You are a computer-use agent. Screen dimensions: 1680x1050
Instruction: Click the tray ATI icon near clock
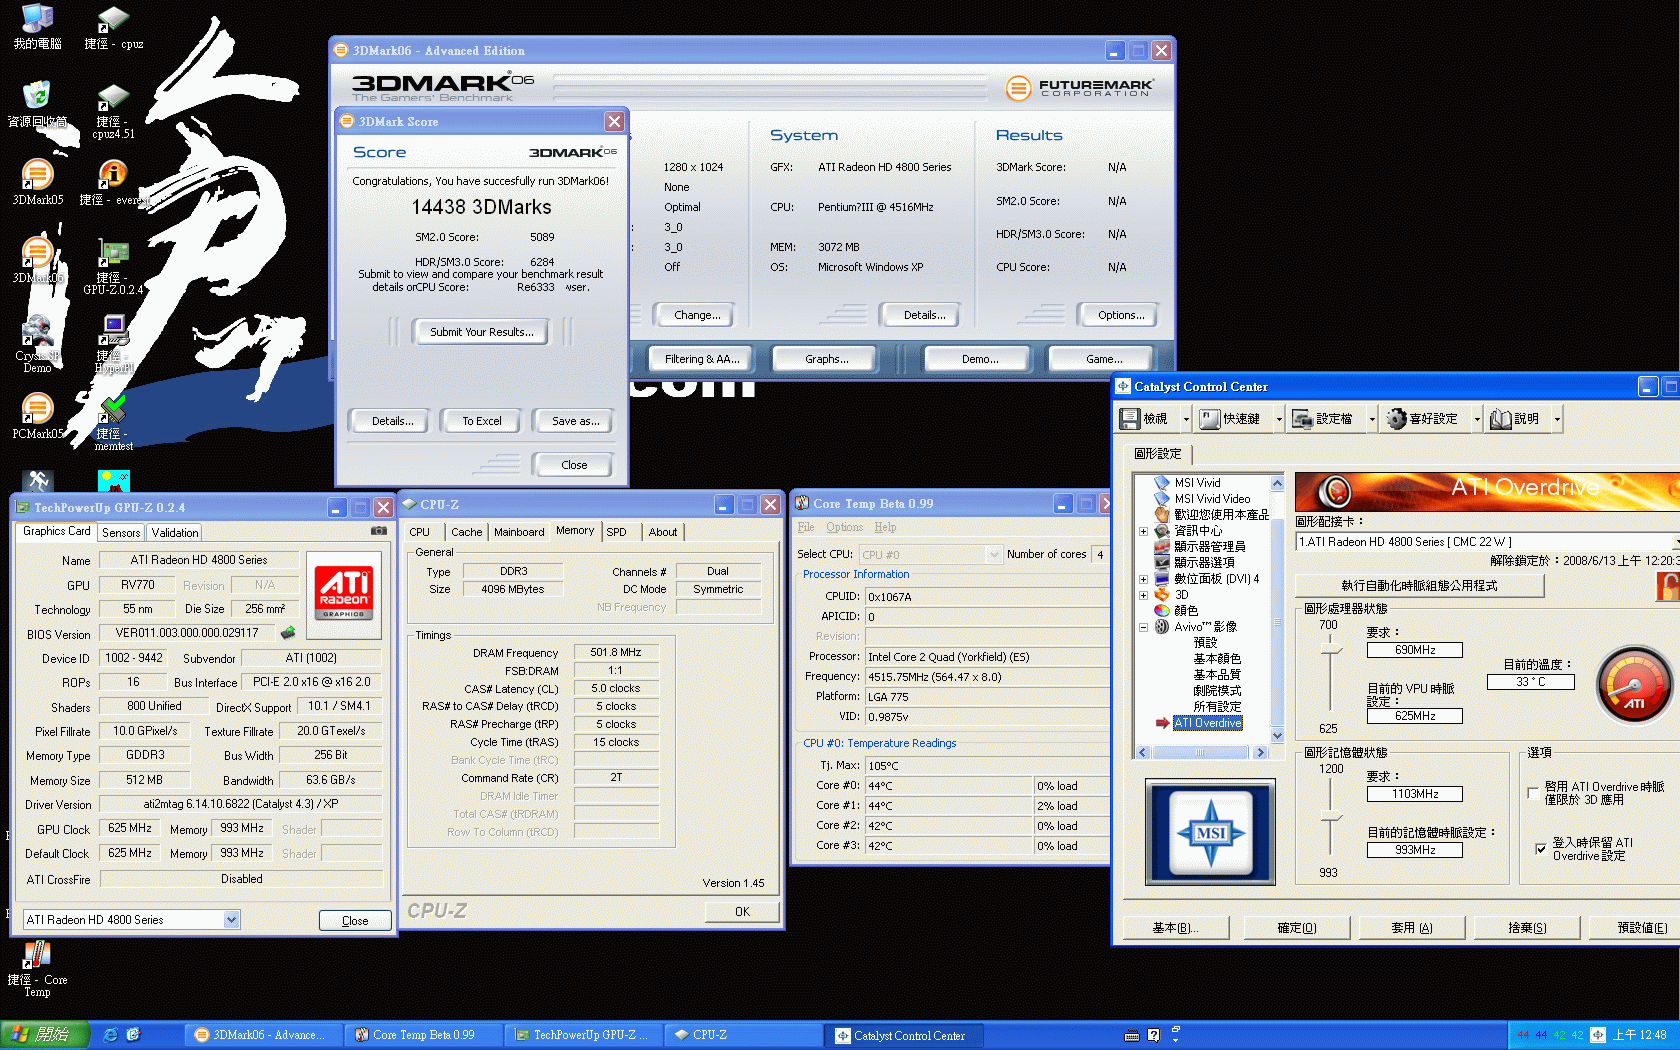click(1598, 1035)
